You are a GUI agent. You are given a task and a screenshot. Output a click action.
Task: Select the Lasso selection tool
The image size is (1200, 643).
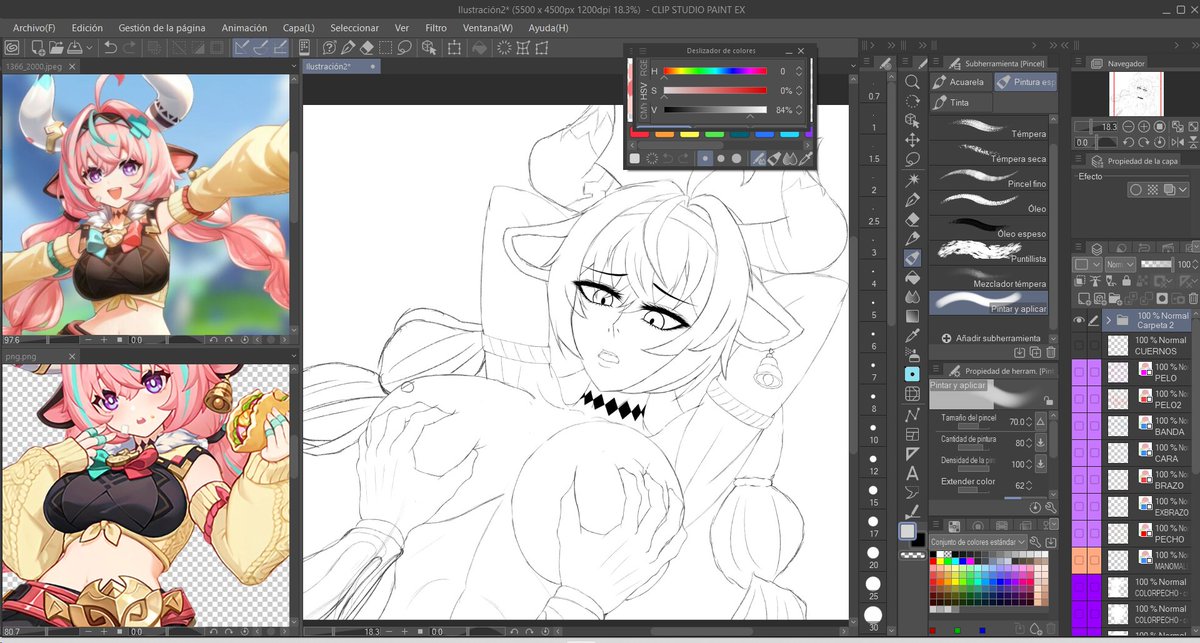(x=912, y=159)
